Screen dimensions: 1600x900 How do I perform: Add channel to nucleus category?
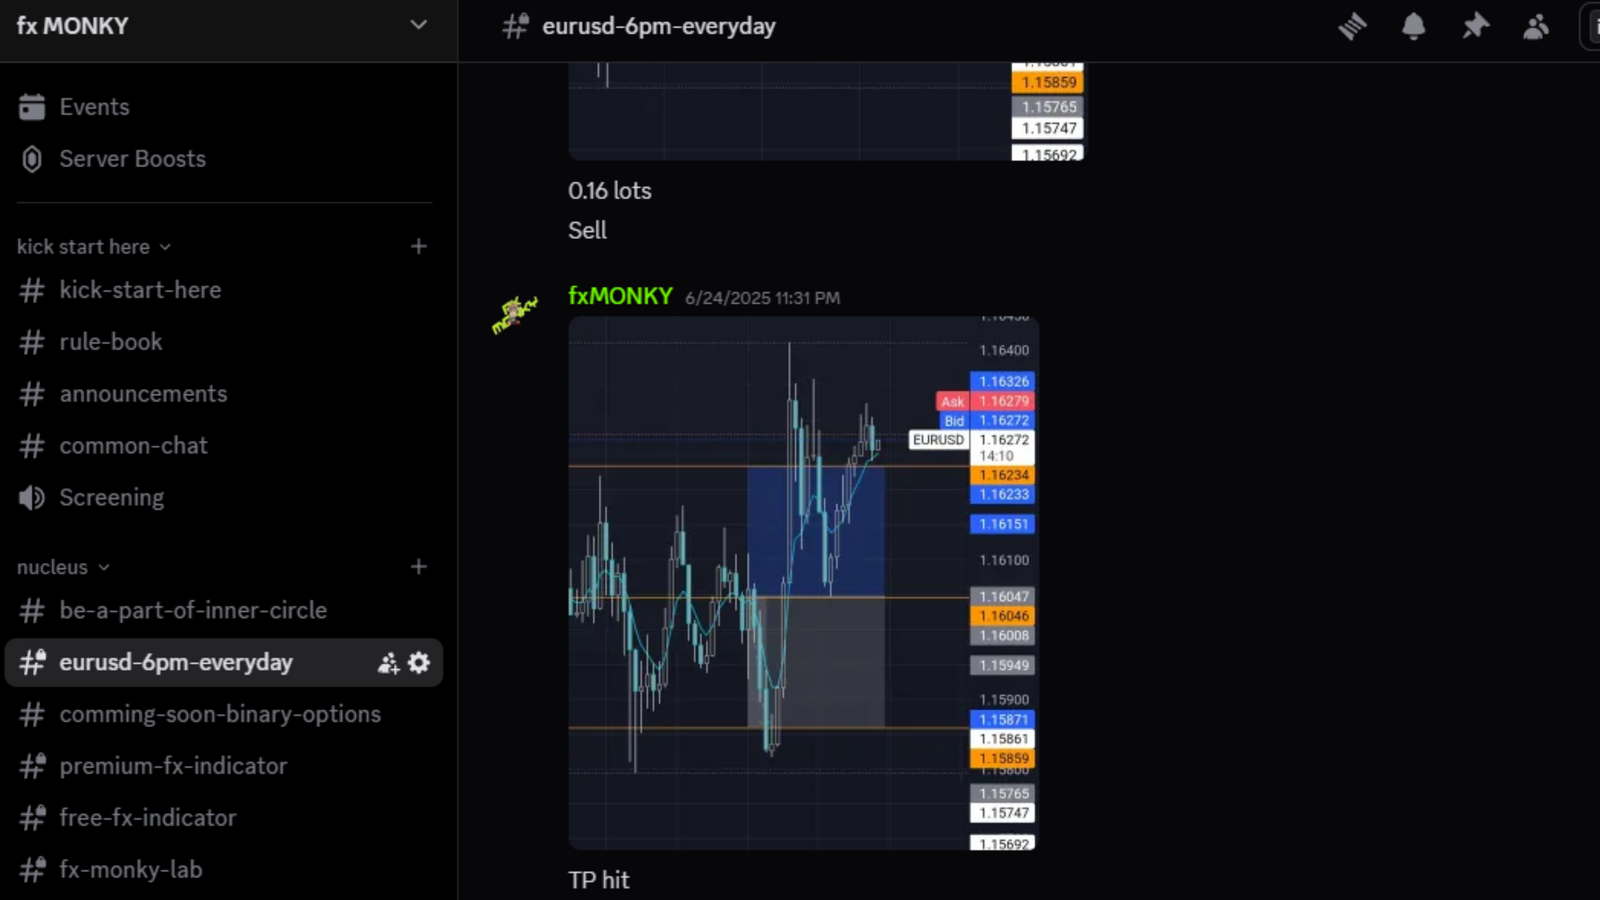[x=419, y=567]
